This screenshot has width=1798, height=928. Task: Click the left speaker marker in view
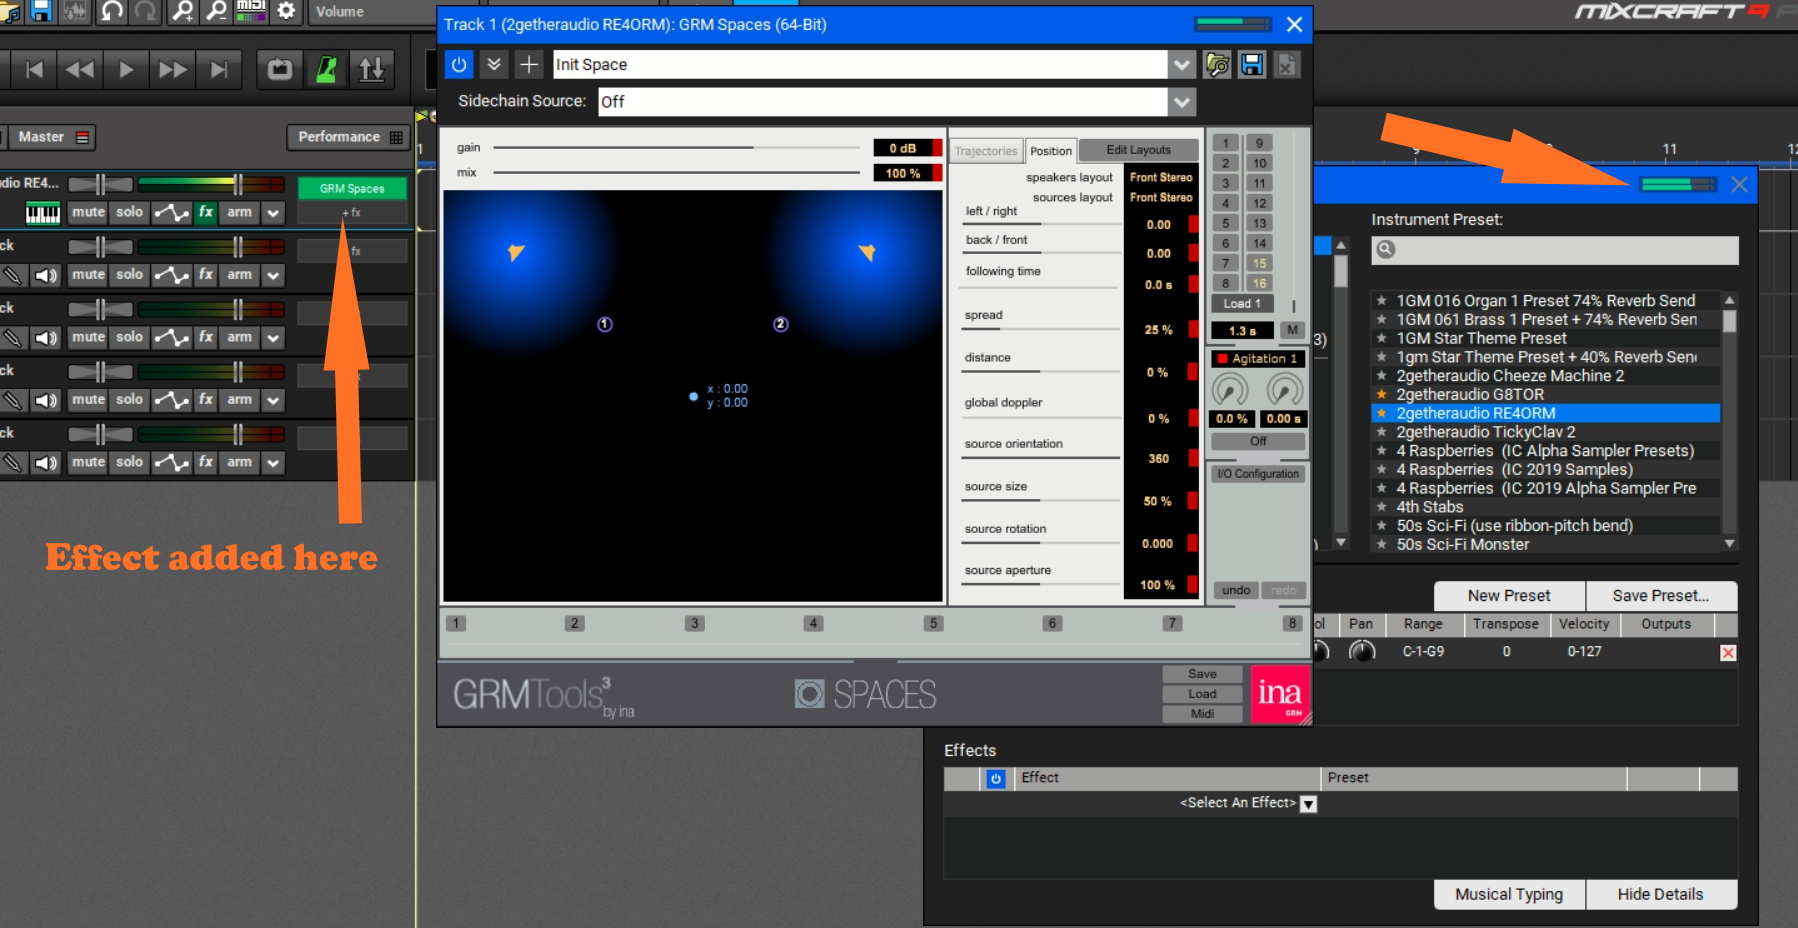[516, 252]
